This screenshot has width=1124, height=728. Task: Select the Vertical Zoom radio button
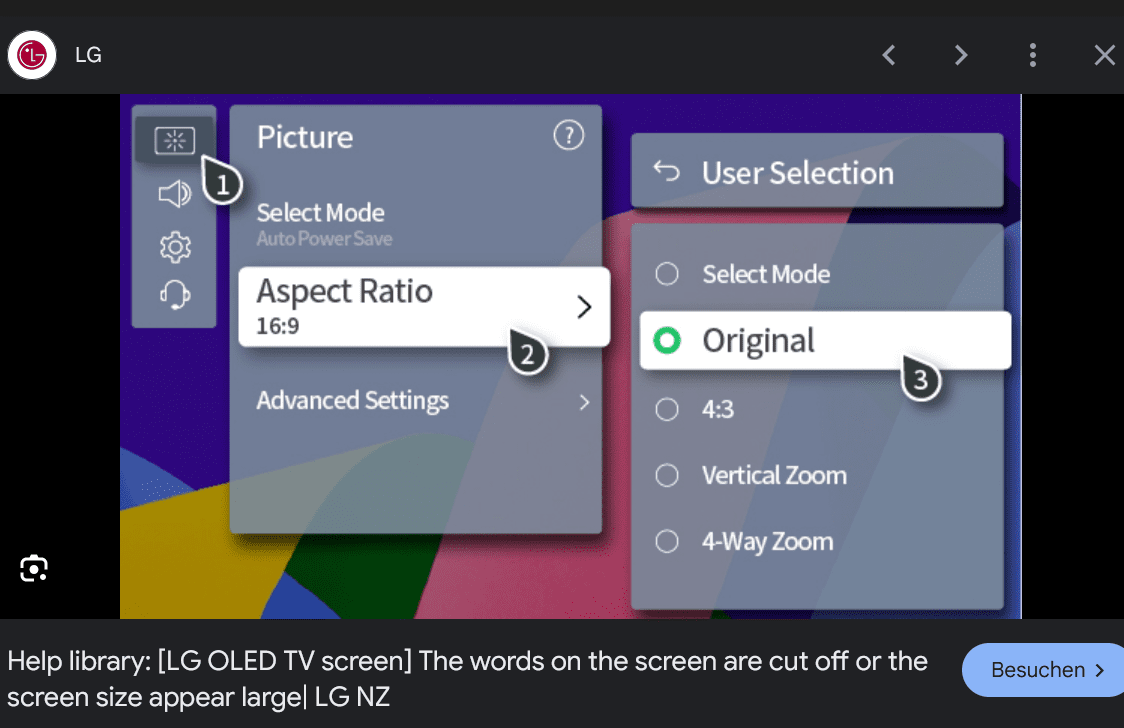(x=667, y=475)
